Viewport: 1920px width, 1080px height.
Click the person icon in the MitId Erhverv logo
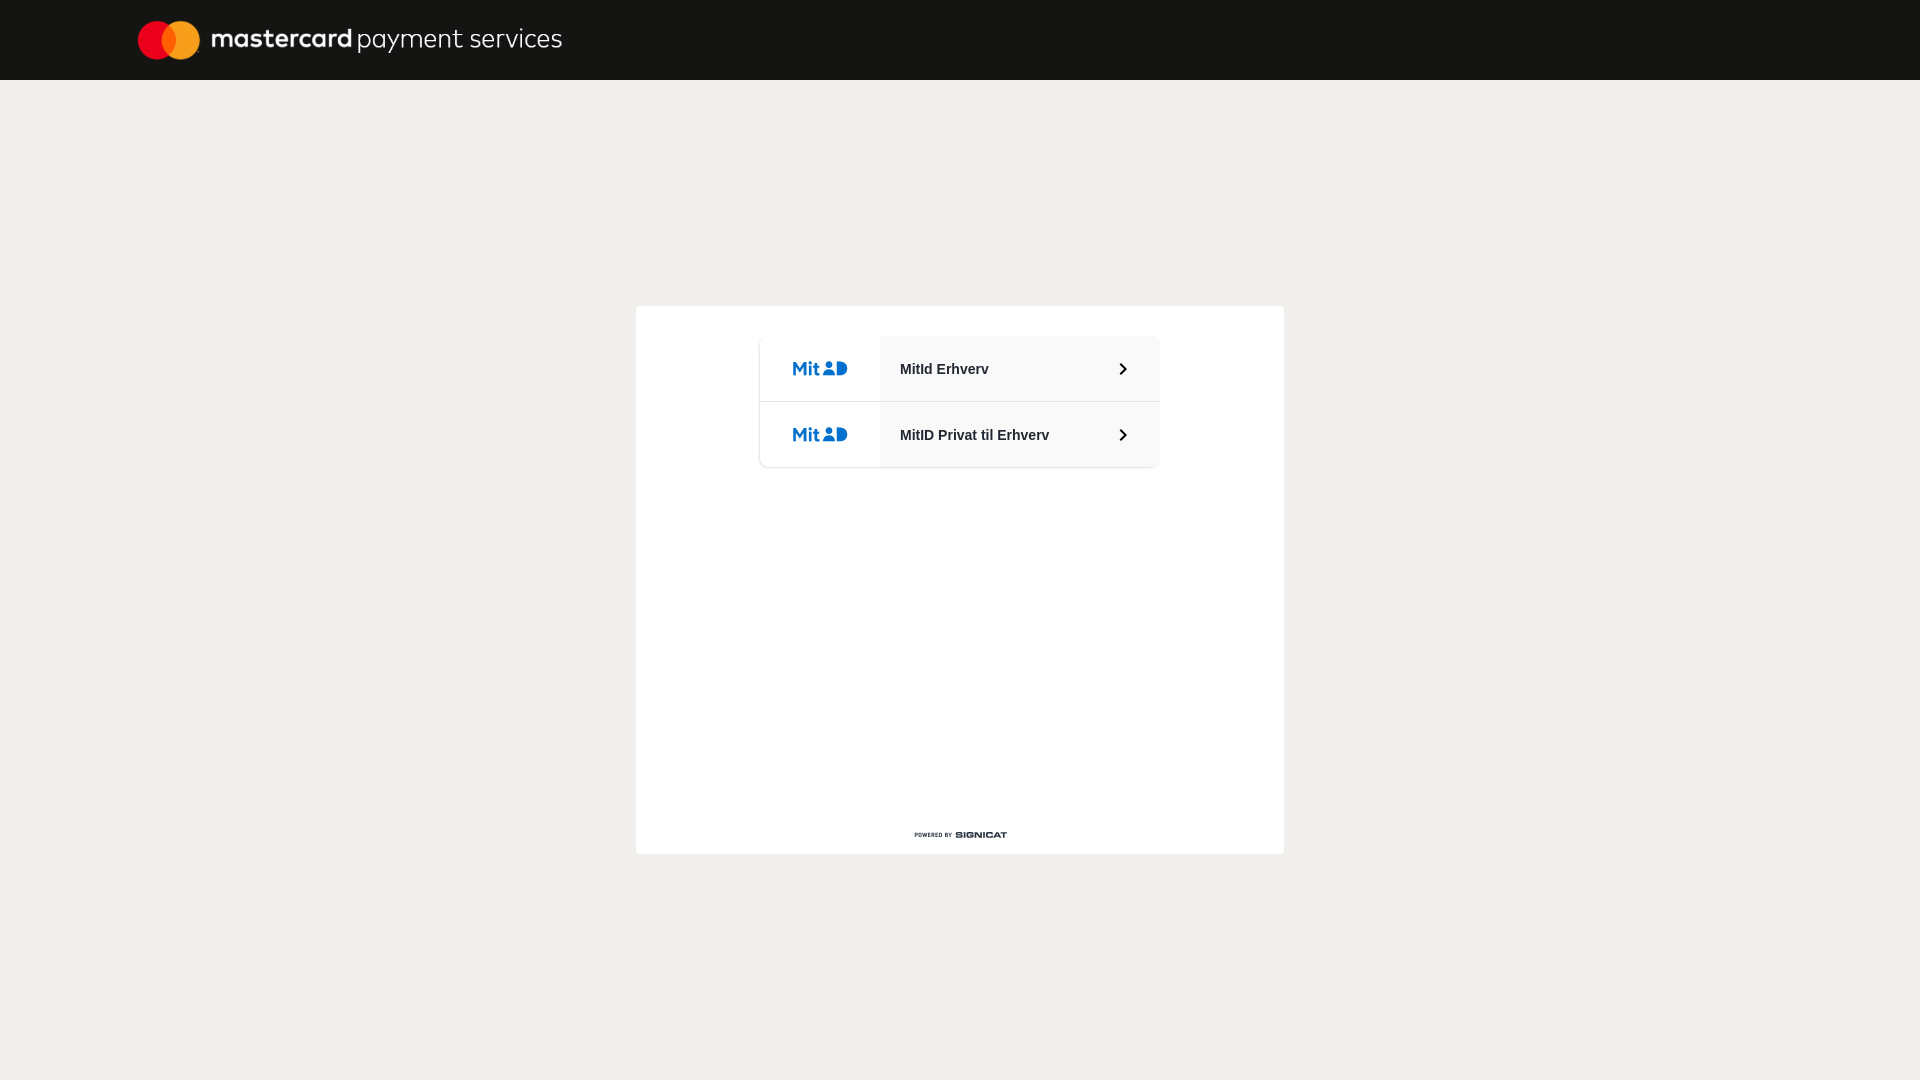click(x=829, y=368)
